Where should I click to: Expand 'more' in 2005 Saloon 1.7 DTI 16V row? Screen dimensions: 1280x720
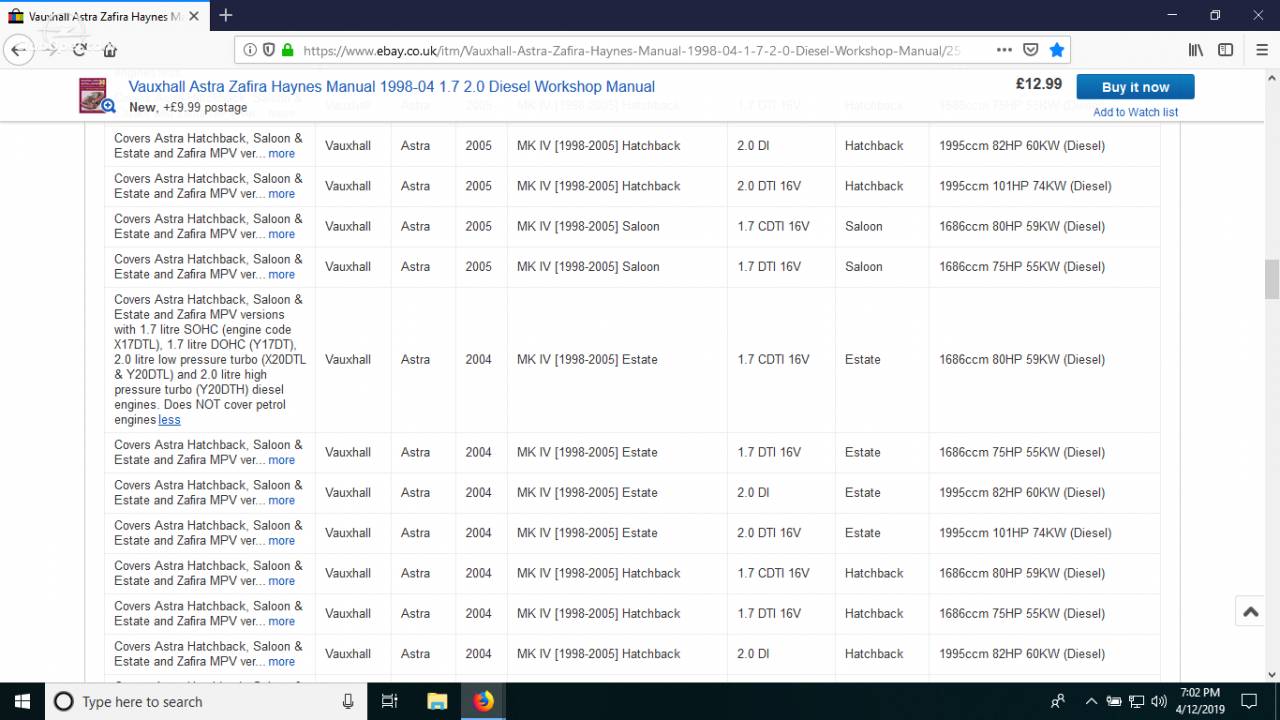pos(281,274)
